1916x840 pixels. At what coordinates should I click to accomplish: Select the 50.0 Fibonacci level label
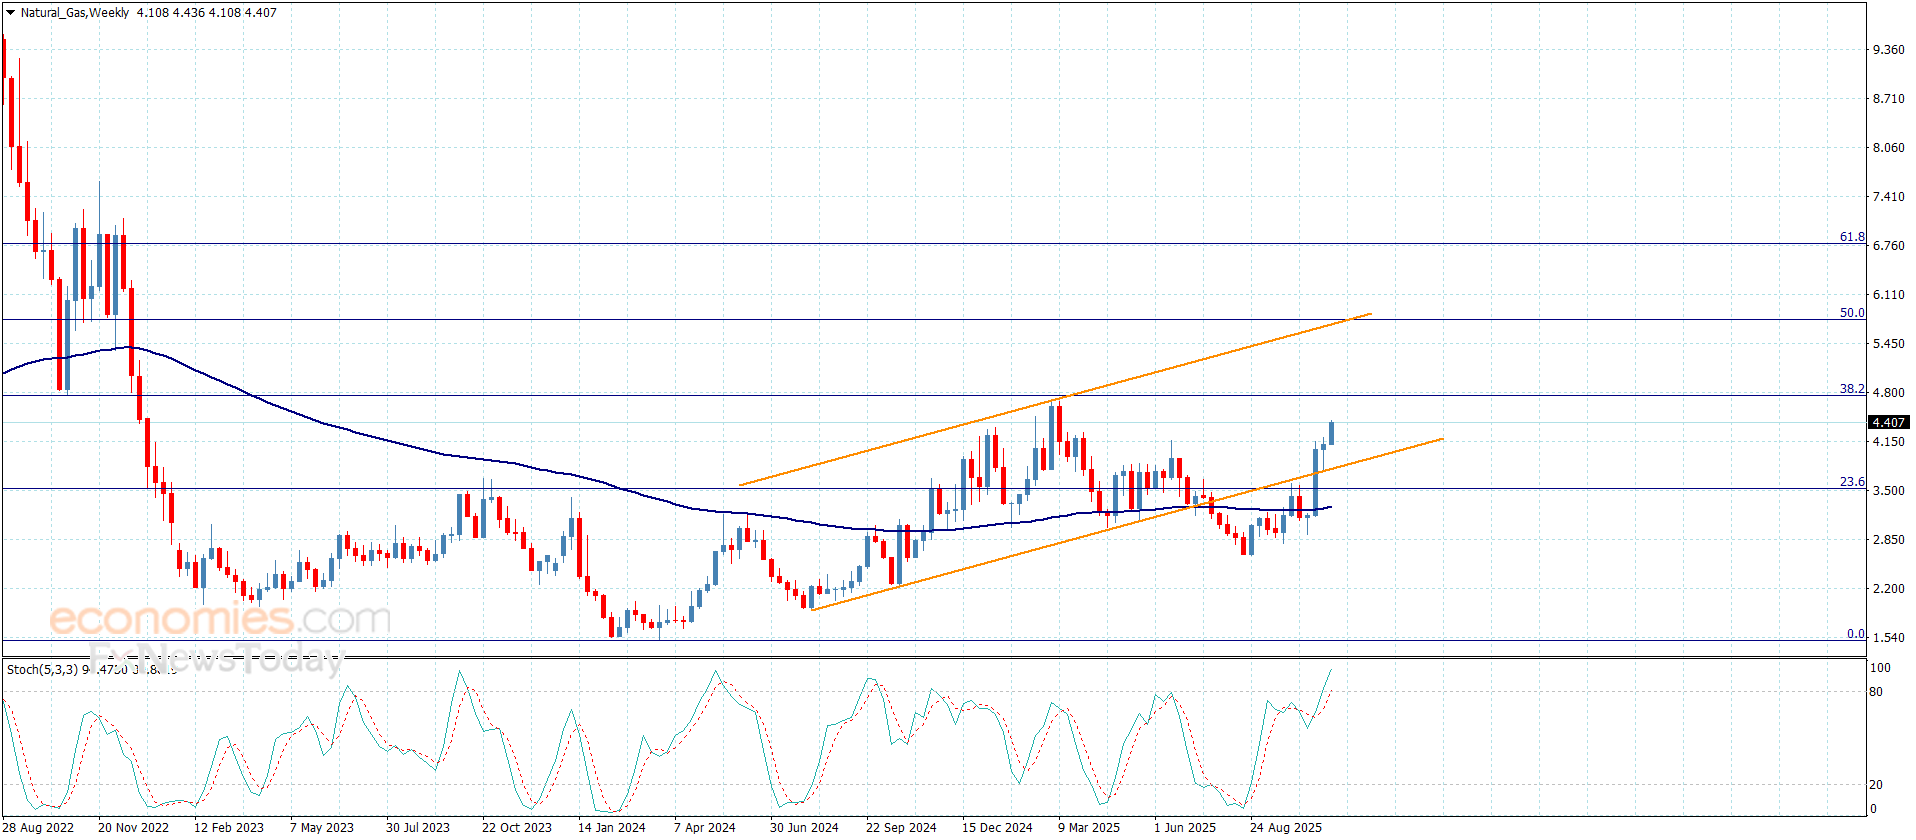click(x=1852, y=313)
